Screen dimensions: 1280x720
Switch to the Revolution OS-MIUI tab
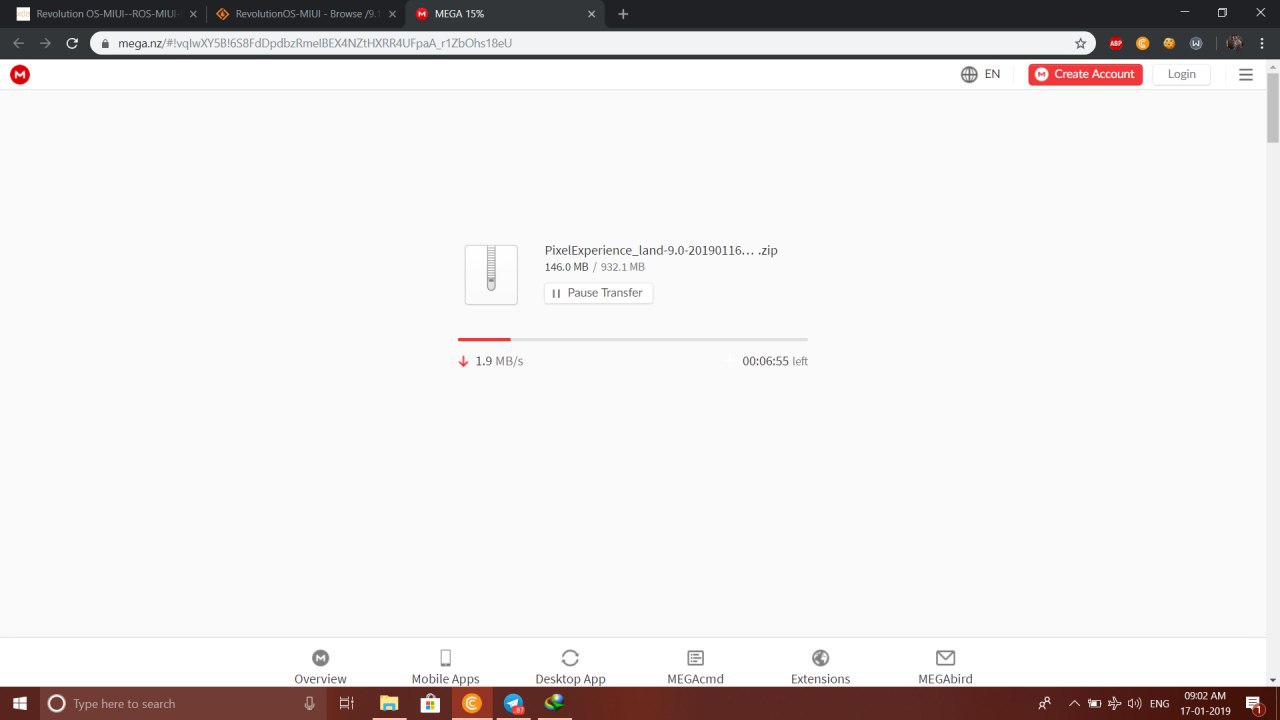point(105,14)
